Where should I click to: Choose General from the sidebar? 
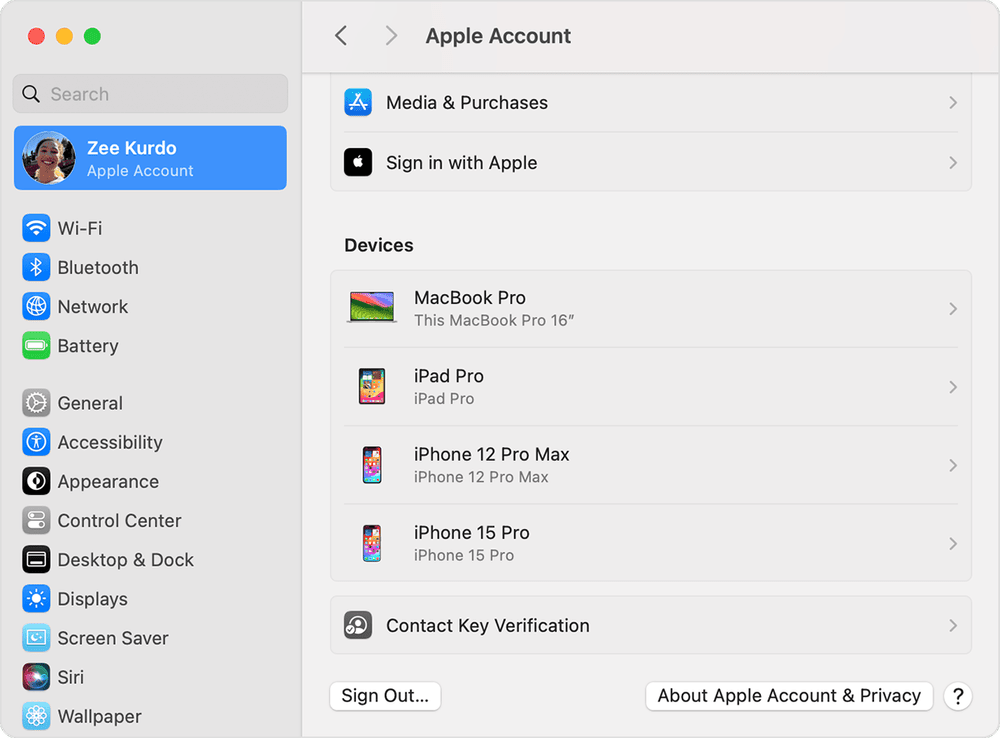coord(37,403)
